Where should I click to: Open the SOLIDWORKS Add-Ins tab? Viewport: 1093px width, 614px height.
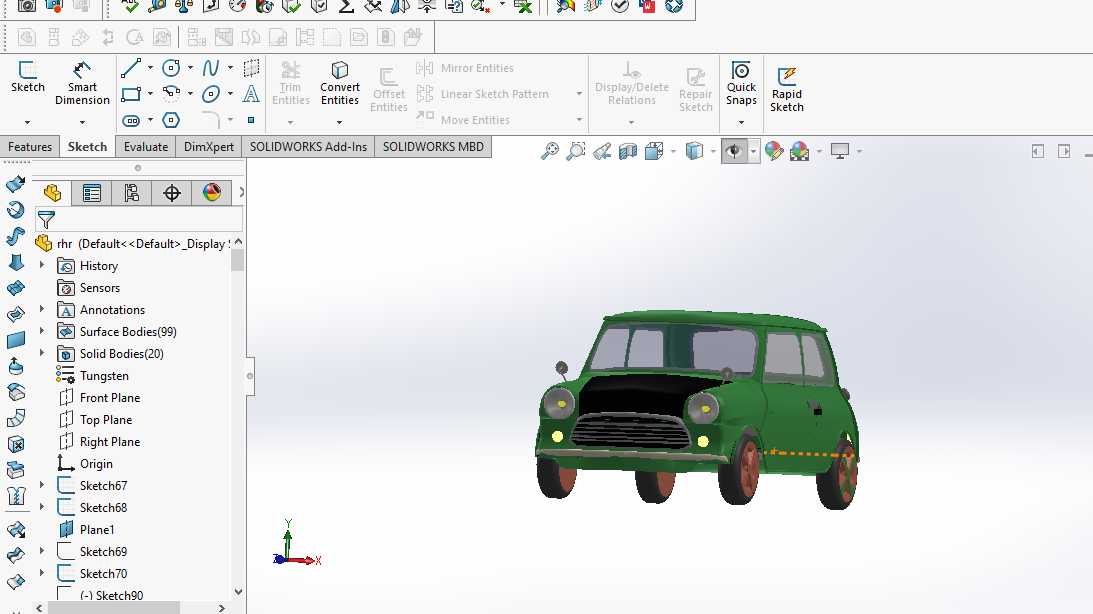coord(308,147)
